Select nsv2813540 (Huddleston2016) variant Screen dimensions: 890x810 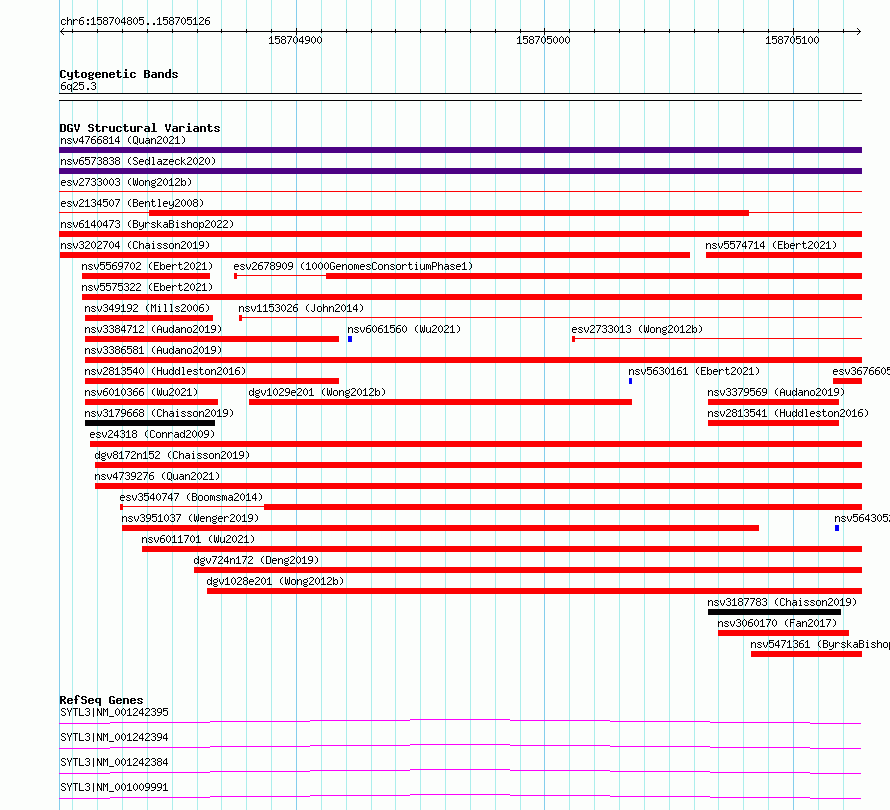coord(165,371)
